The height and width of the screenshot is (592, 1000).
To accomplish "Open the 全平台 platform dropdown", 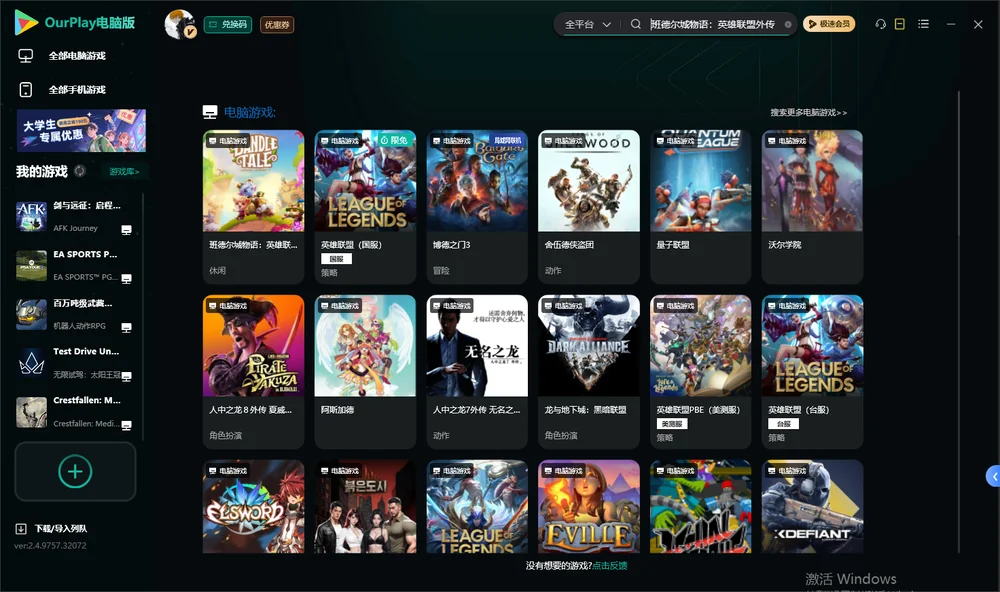I will [587, 24].
